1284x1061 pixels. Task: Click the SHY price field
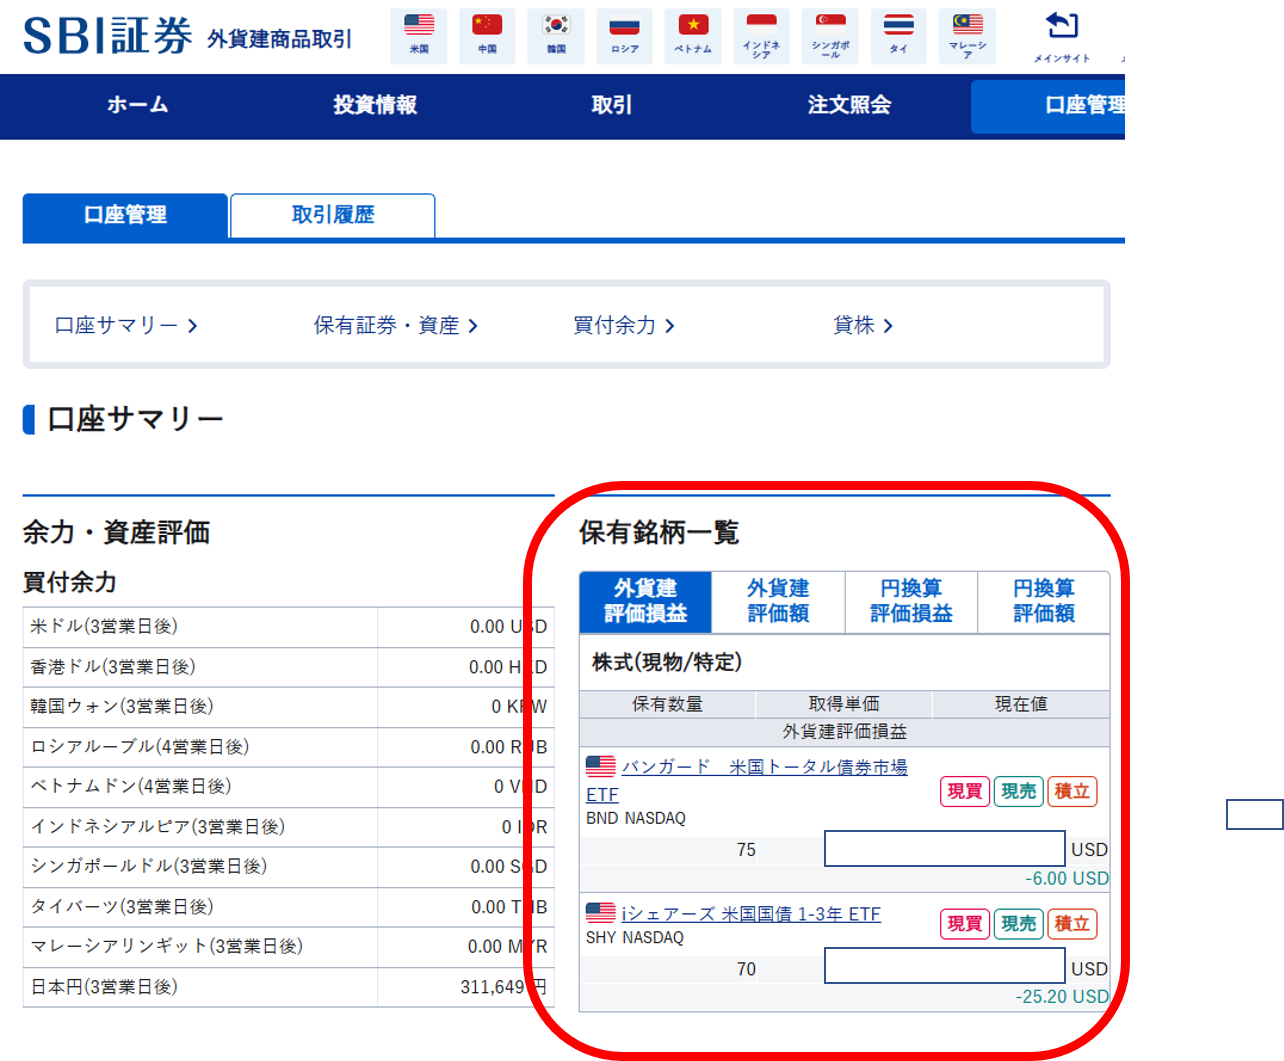(945, 966)
